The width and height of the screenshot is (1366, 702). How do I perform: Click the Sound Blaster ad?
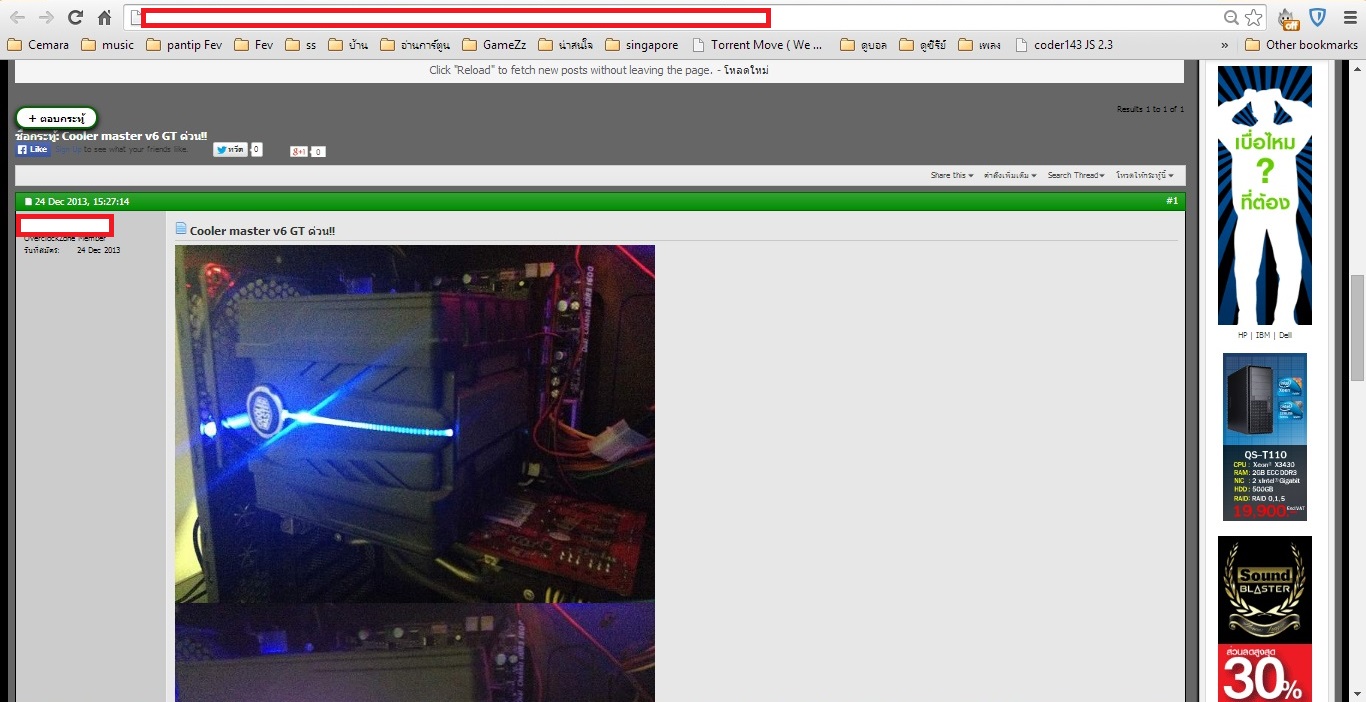tap(1265, 619)
